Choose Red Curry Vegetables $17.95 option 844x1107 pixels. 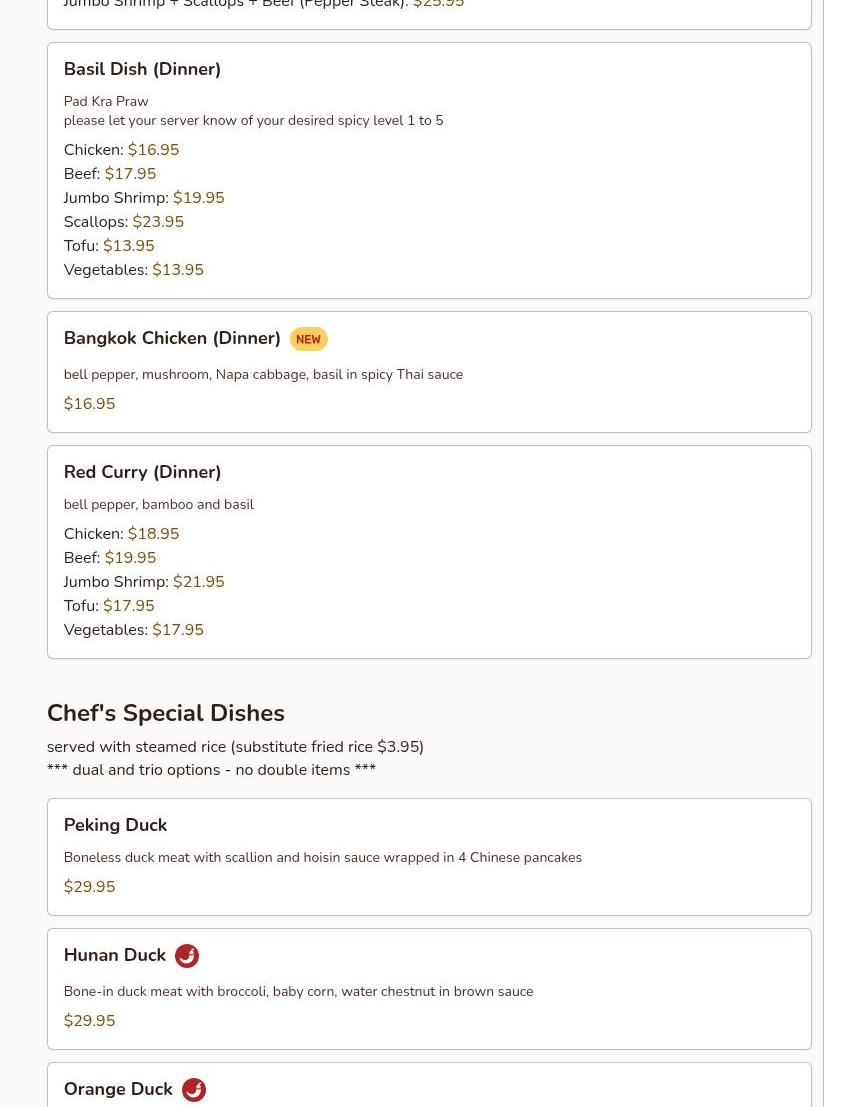(x=133, y=630)
